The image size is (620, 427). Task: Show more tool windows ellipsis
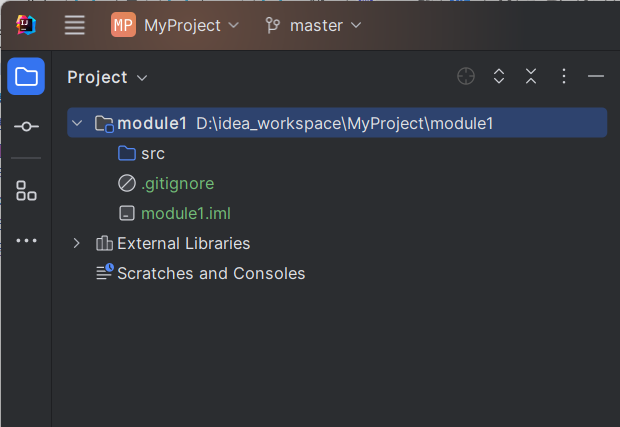[x=26, y=240]
